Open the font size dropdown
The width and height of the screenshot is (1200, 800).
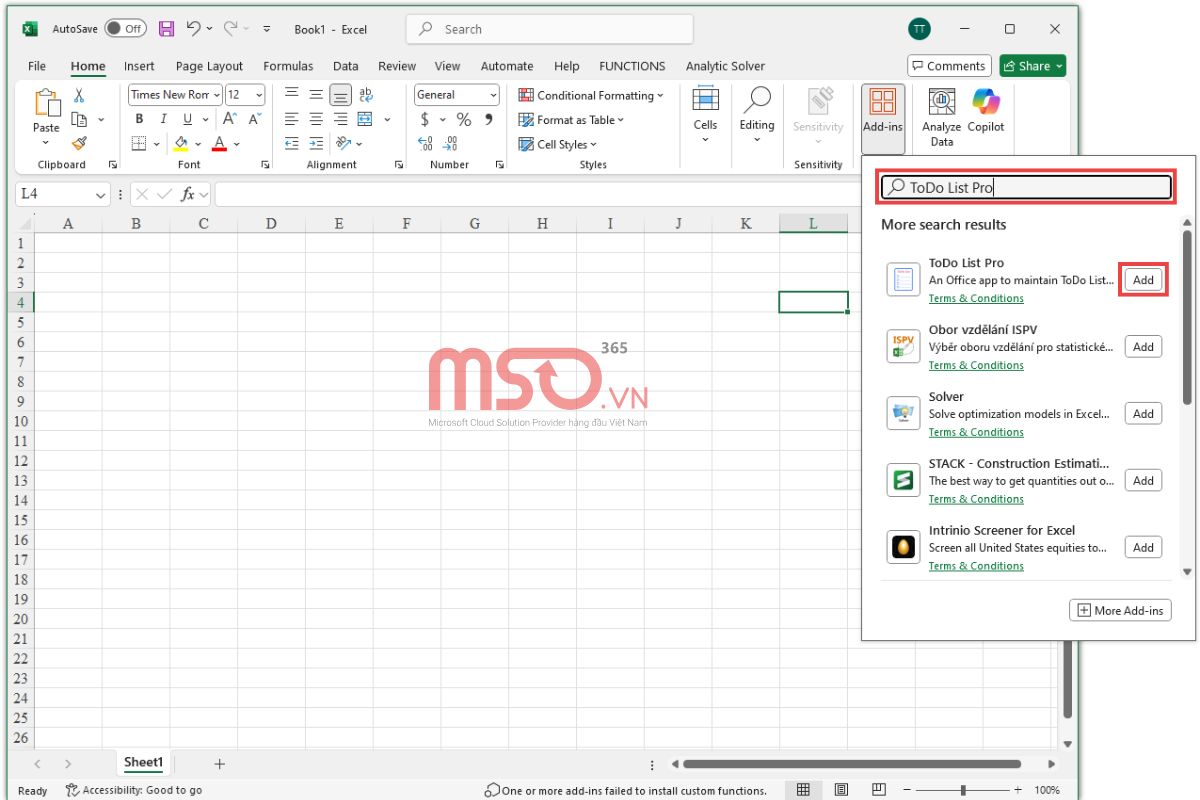259,95
